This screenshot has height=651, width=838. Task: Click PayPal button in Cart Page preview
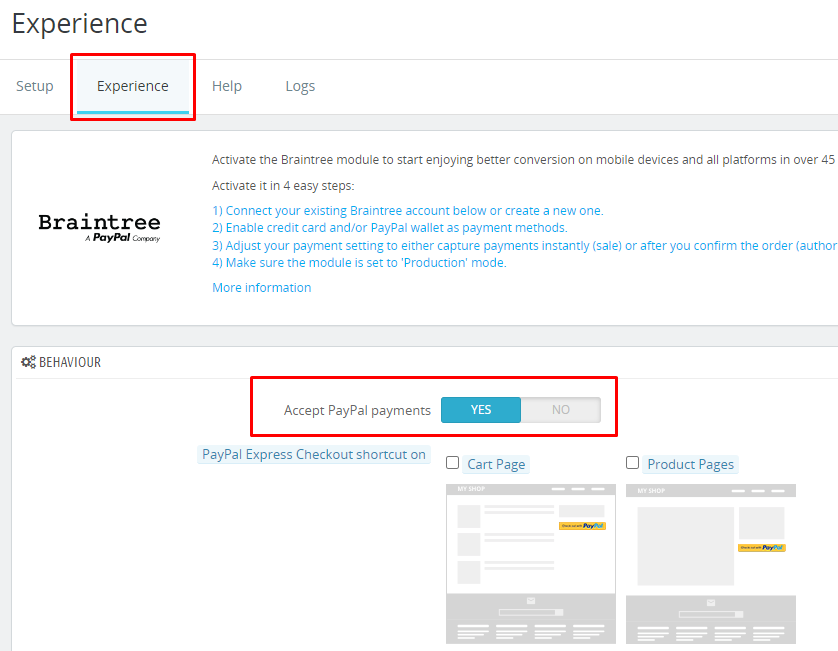[x=582, y=525]
